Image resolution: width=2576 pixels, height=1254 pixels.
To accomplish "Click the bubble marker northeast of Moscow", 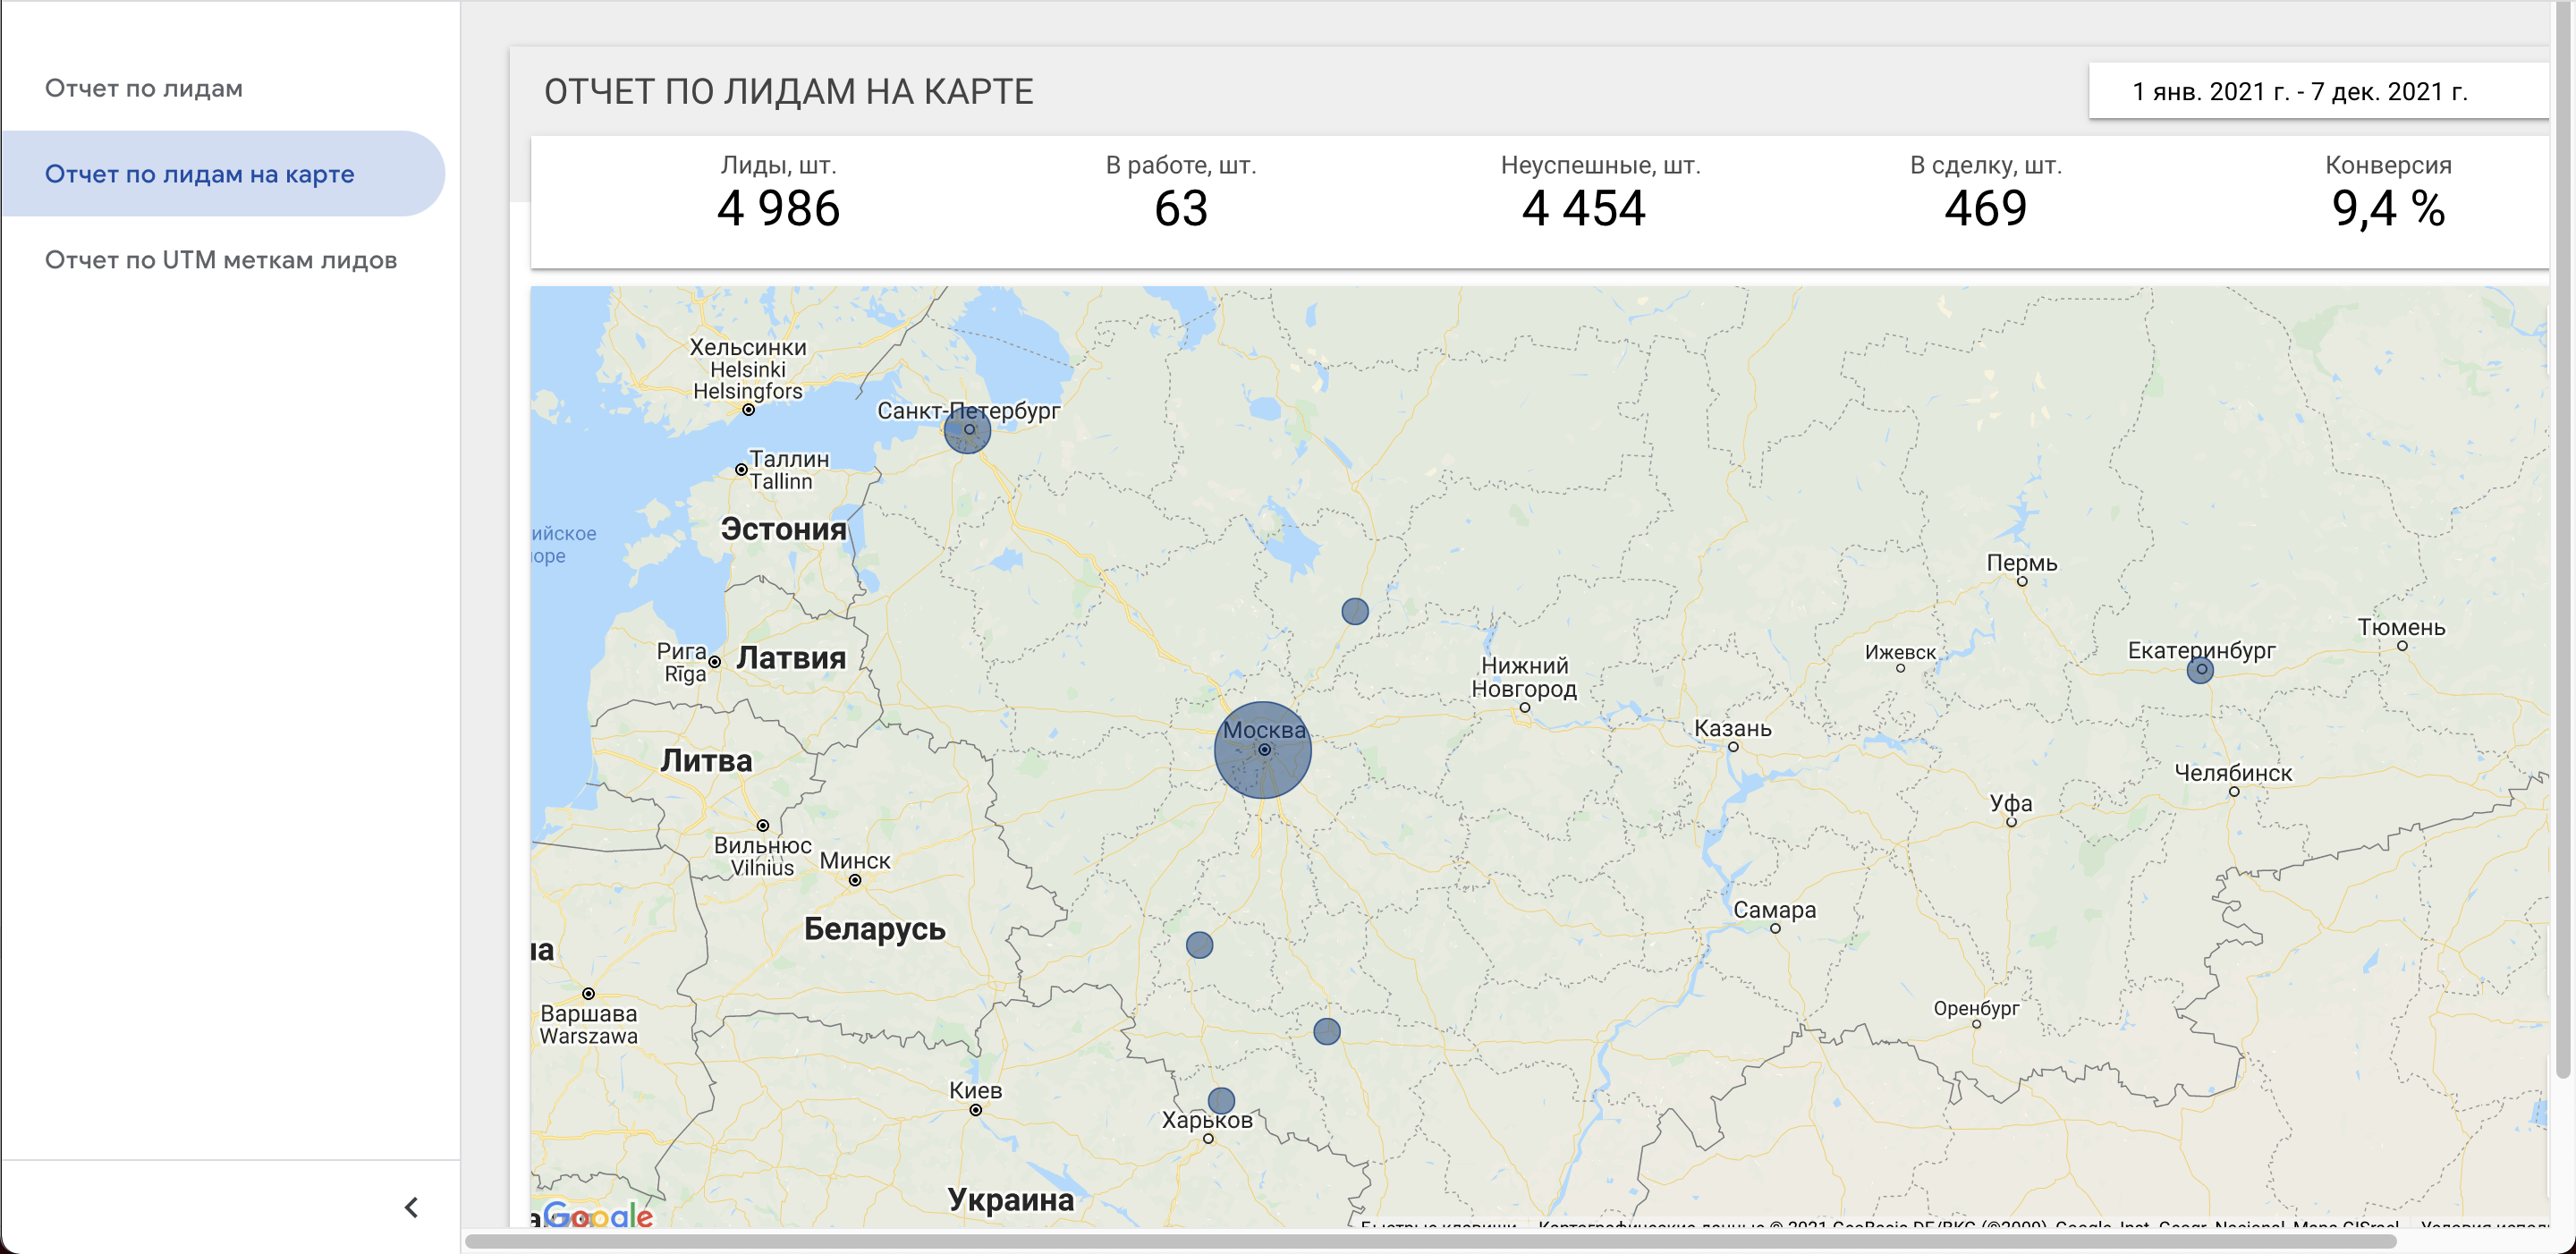I will tap(1354, 611).
